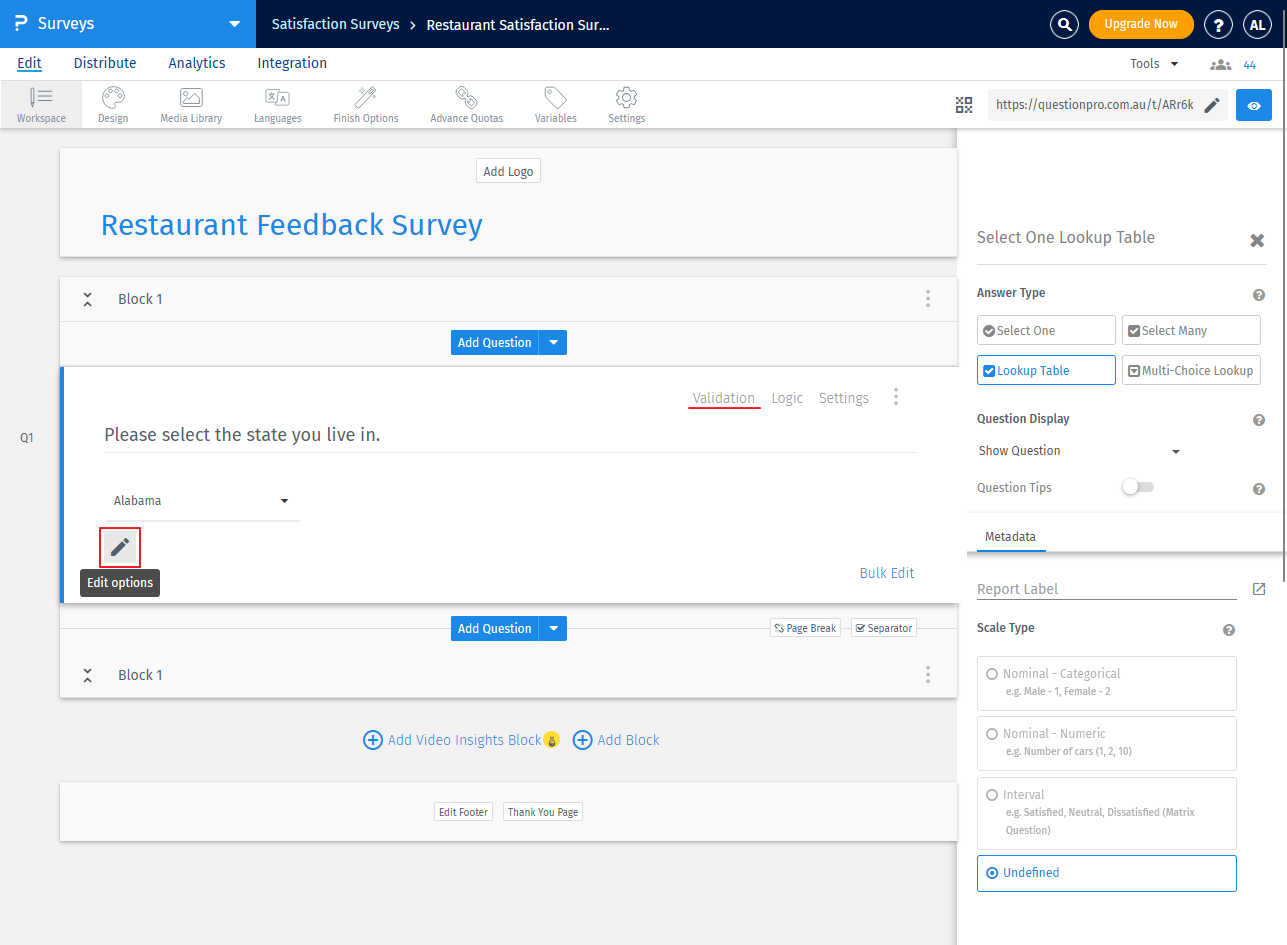This screenshot has height=945, width=1287.
Task: Open the Show Question display dropdown
Action: coord(1078,451)
